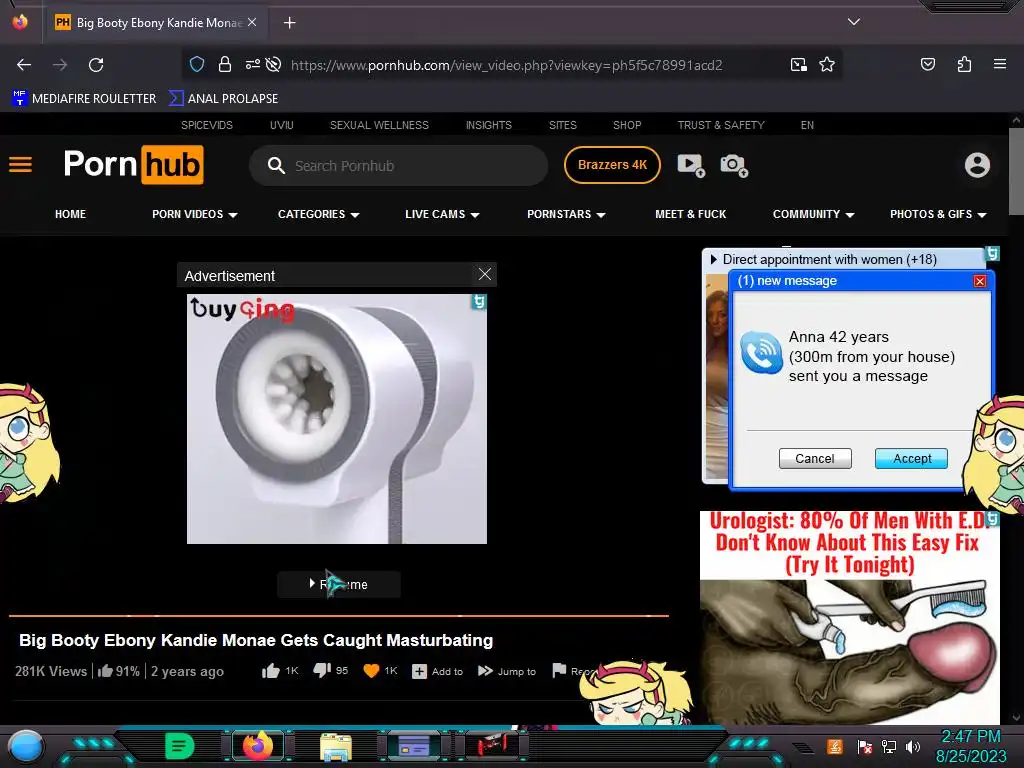
Task: Select the HOME nav item
Action: coord(71,214)
